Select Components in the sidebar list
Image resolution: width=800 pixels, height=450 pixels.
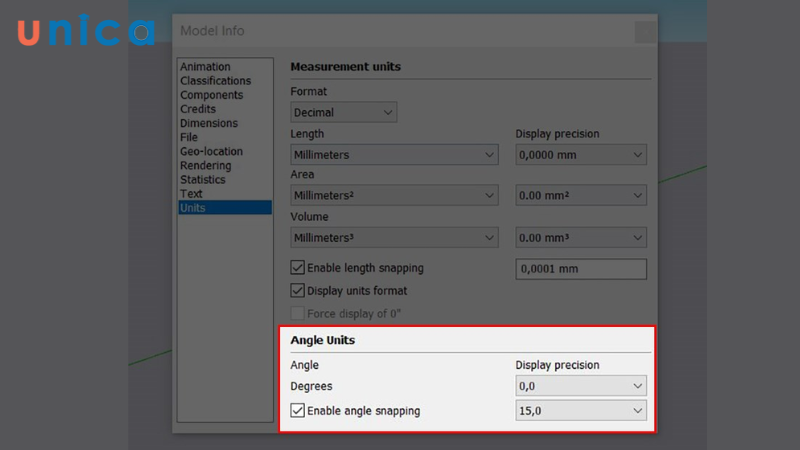coord(211,95)
